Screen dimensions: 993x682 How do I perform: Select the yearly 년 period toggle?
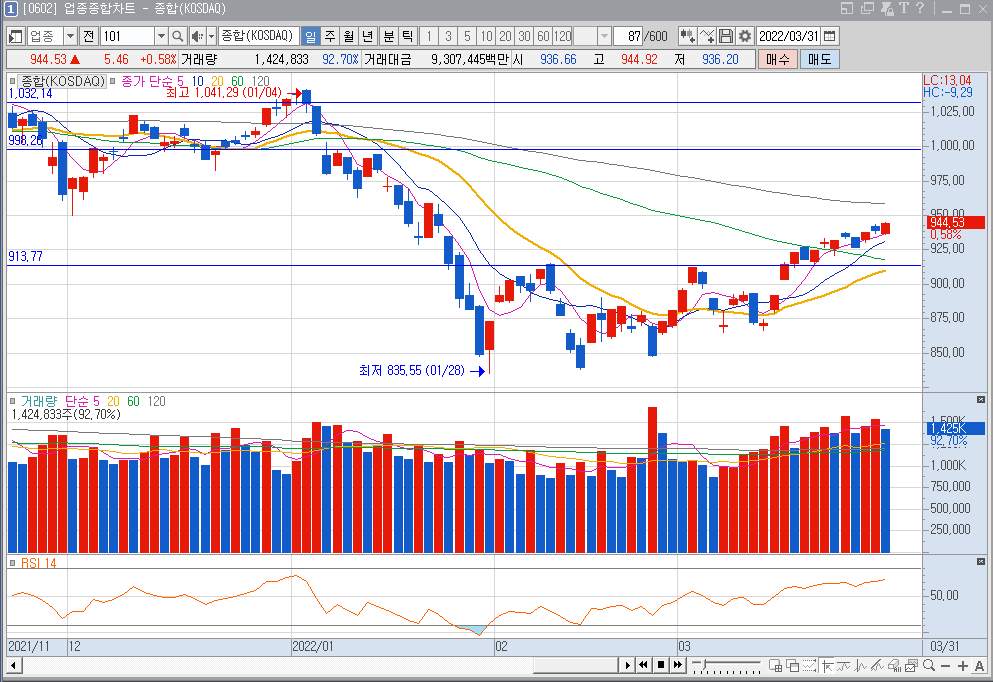tap(368, 36)
